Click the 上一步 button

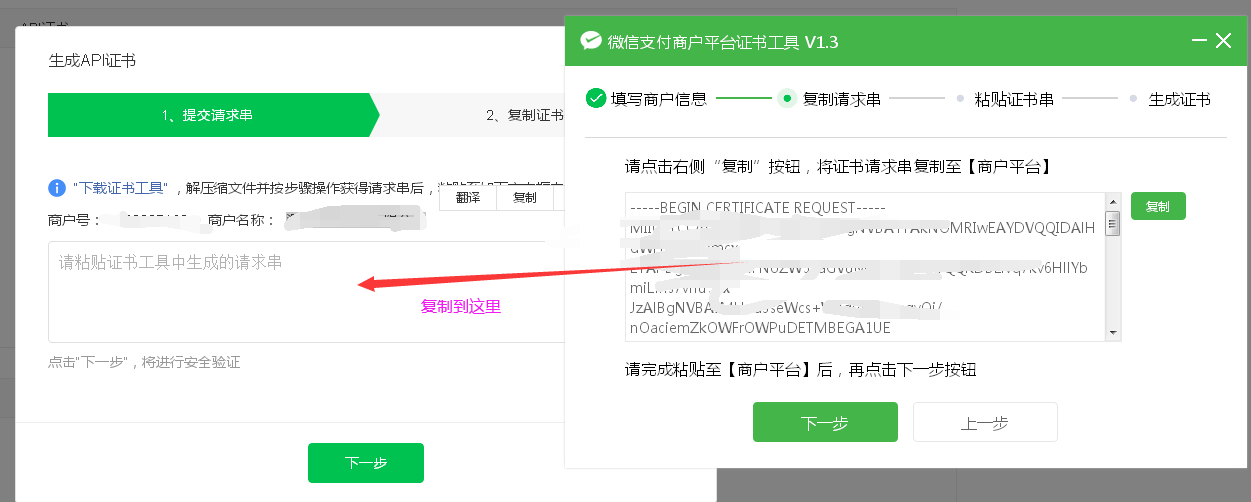[x=985, y=422]
